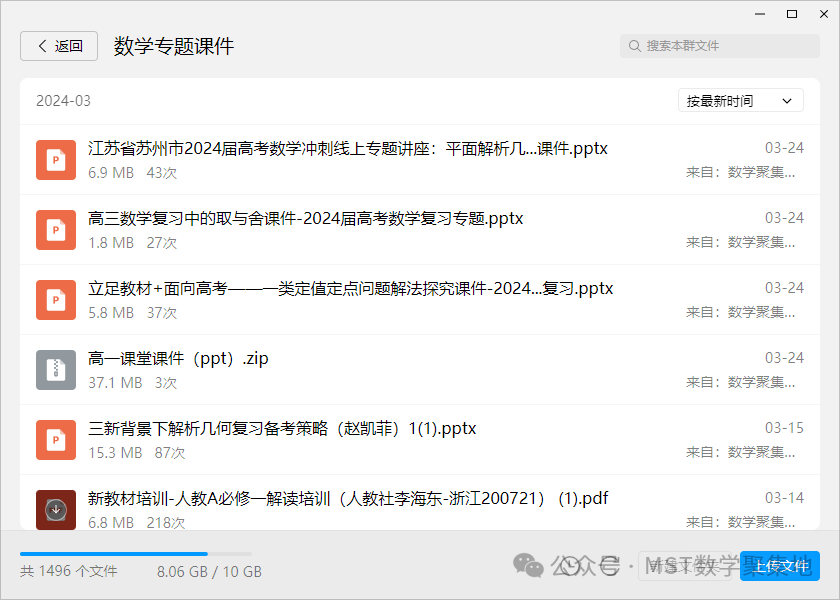Click the 数学专题课件 folder title
Viewport: 840px width, 600px height.
[174, 46]
